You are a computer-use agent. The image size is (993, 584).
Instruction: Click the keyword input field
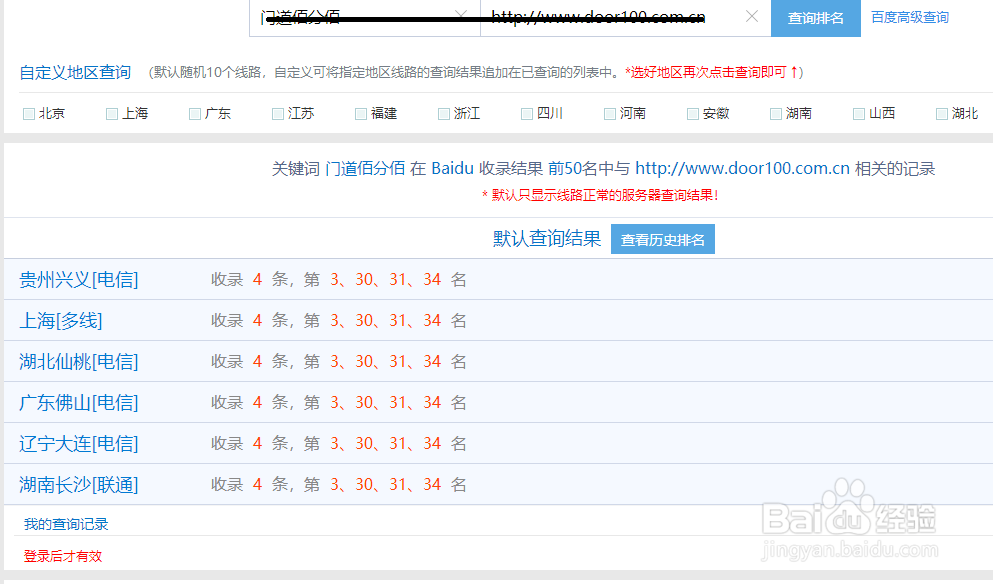pos(365,18)
